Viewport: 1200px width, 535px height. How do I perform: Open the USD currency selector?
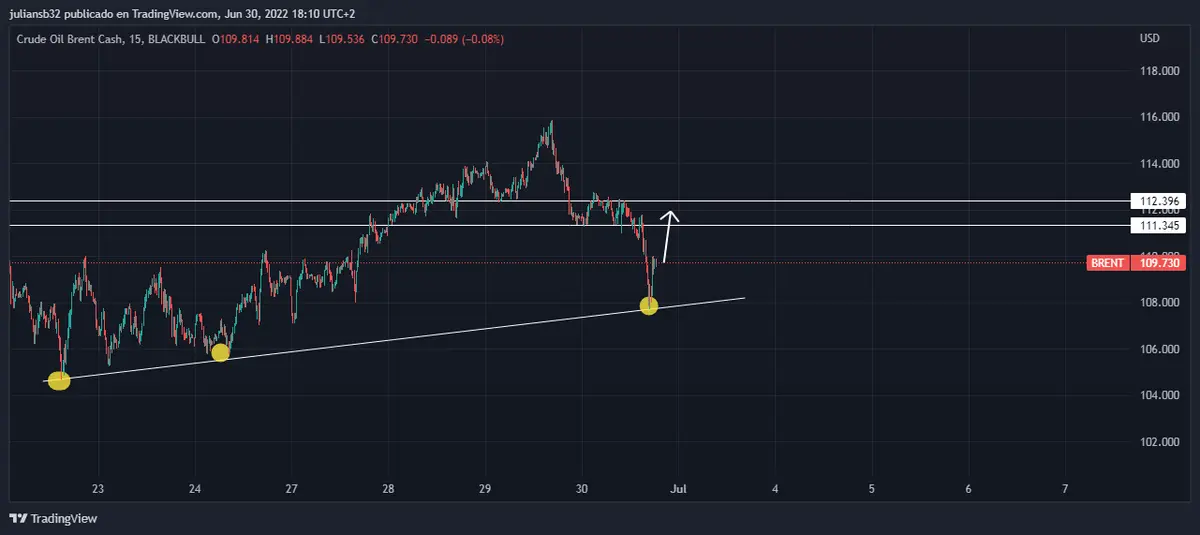[x=1149, y=39]
